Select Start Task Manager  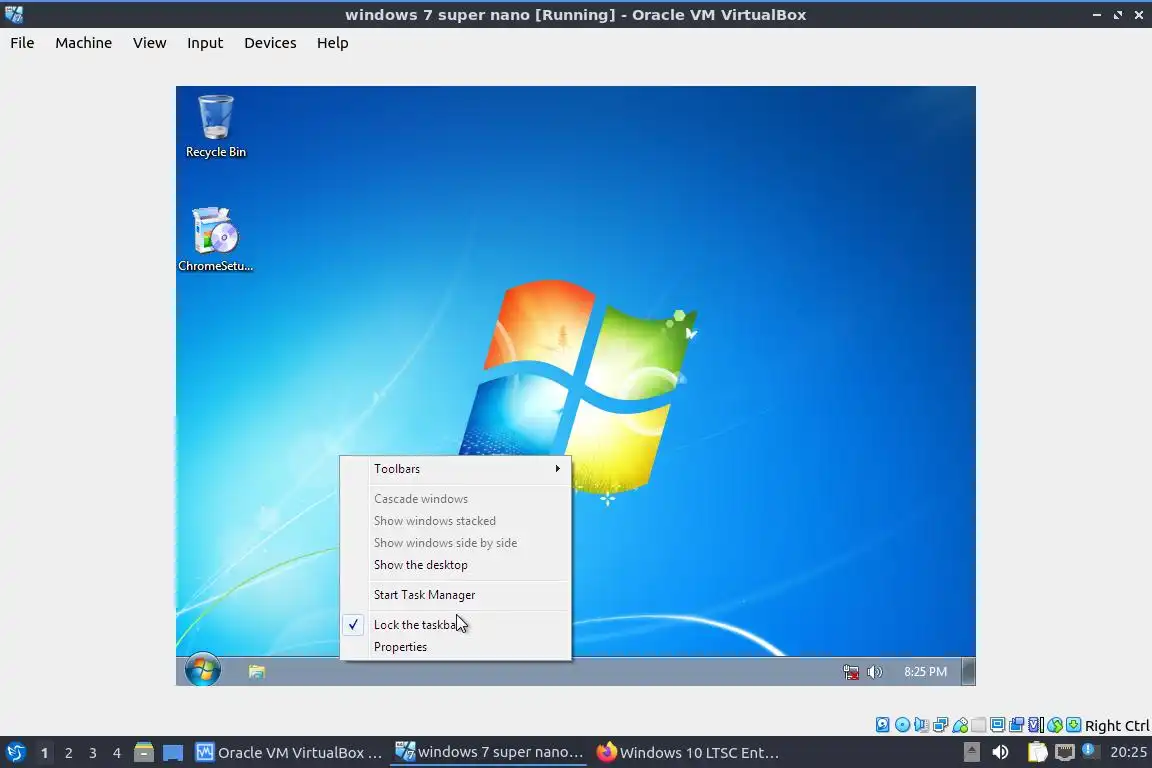(x=456, y=595)
